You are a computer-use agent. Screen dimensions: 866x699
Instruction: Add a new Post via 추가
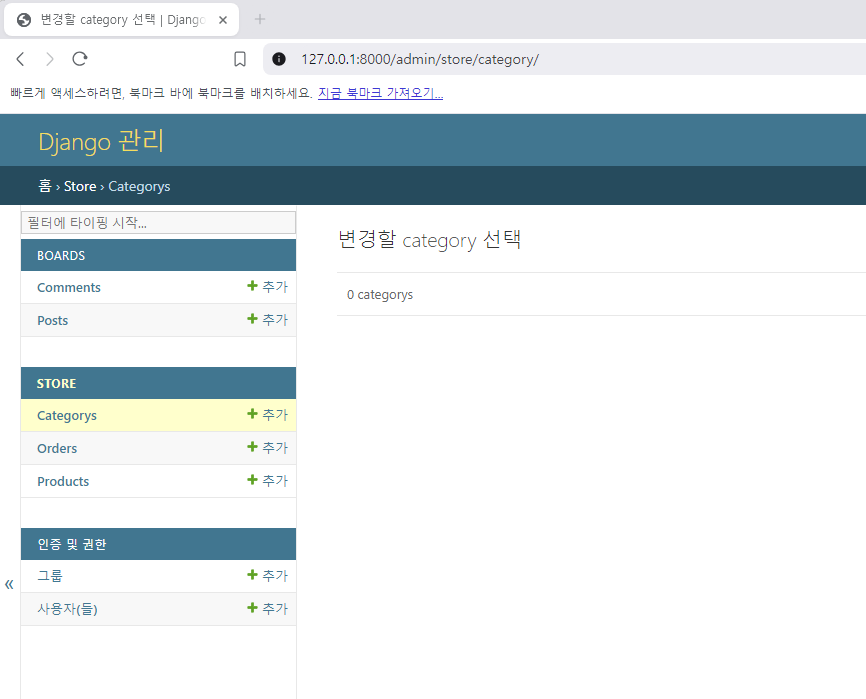(x=267, y=320)
